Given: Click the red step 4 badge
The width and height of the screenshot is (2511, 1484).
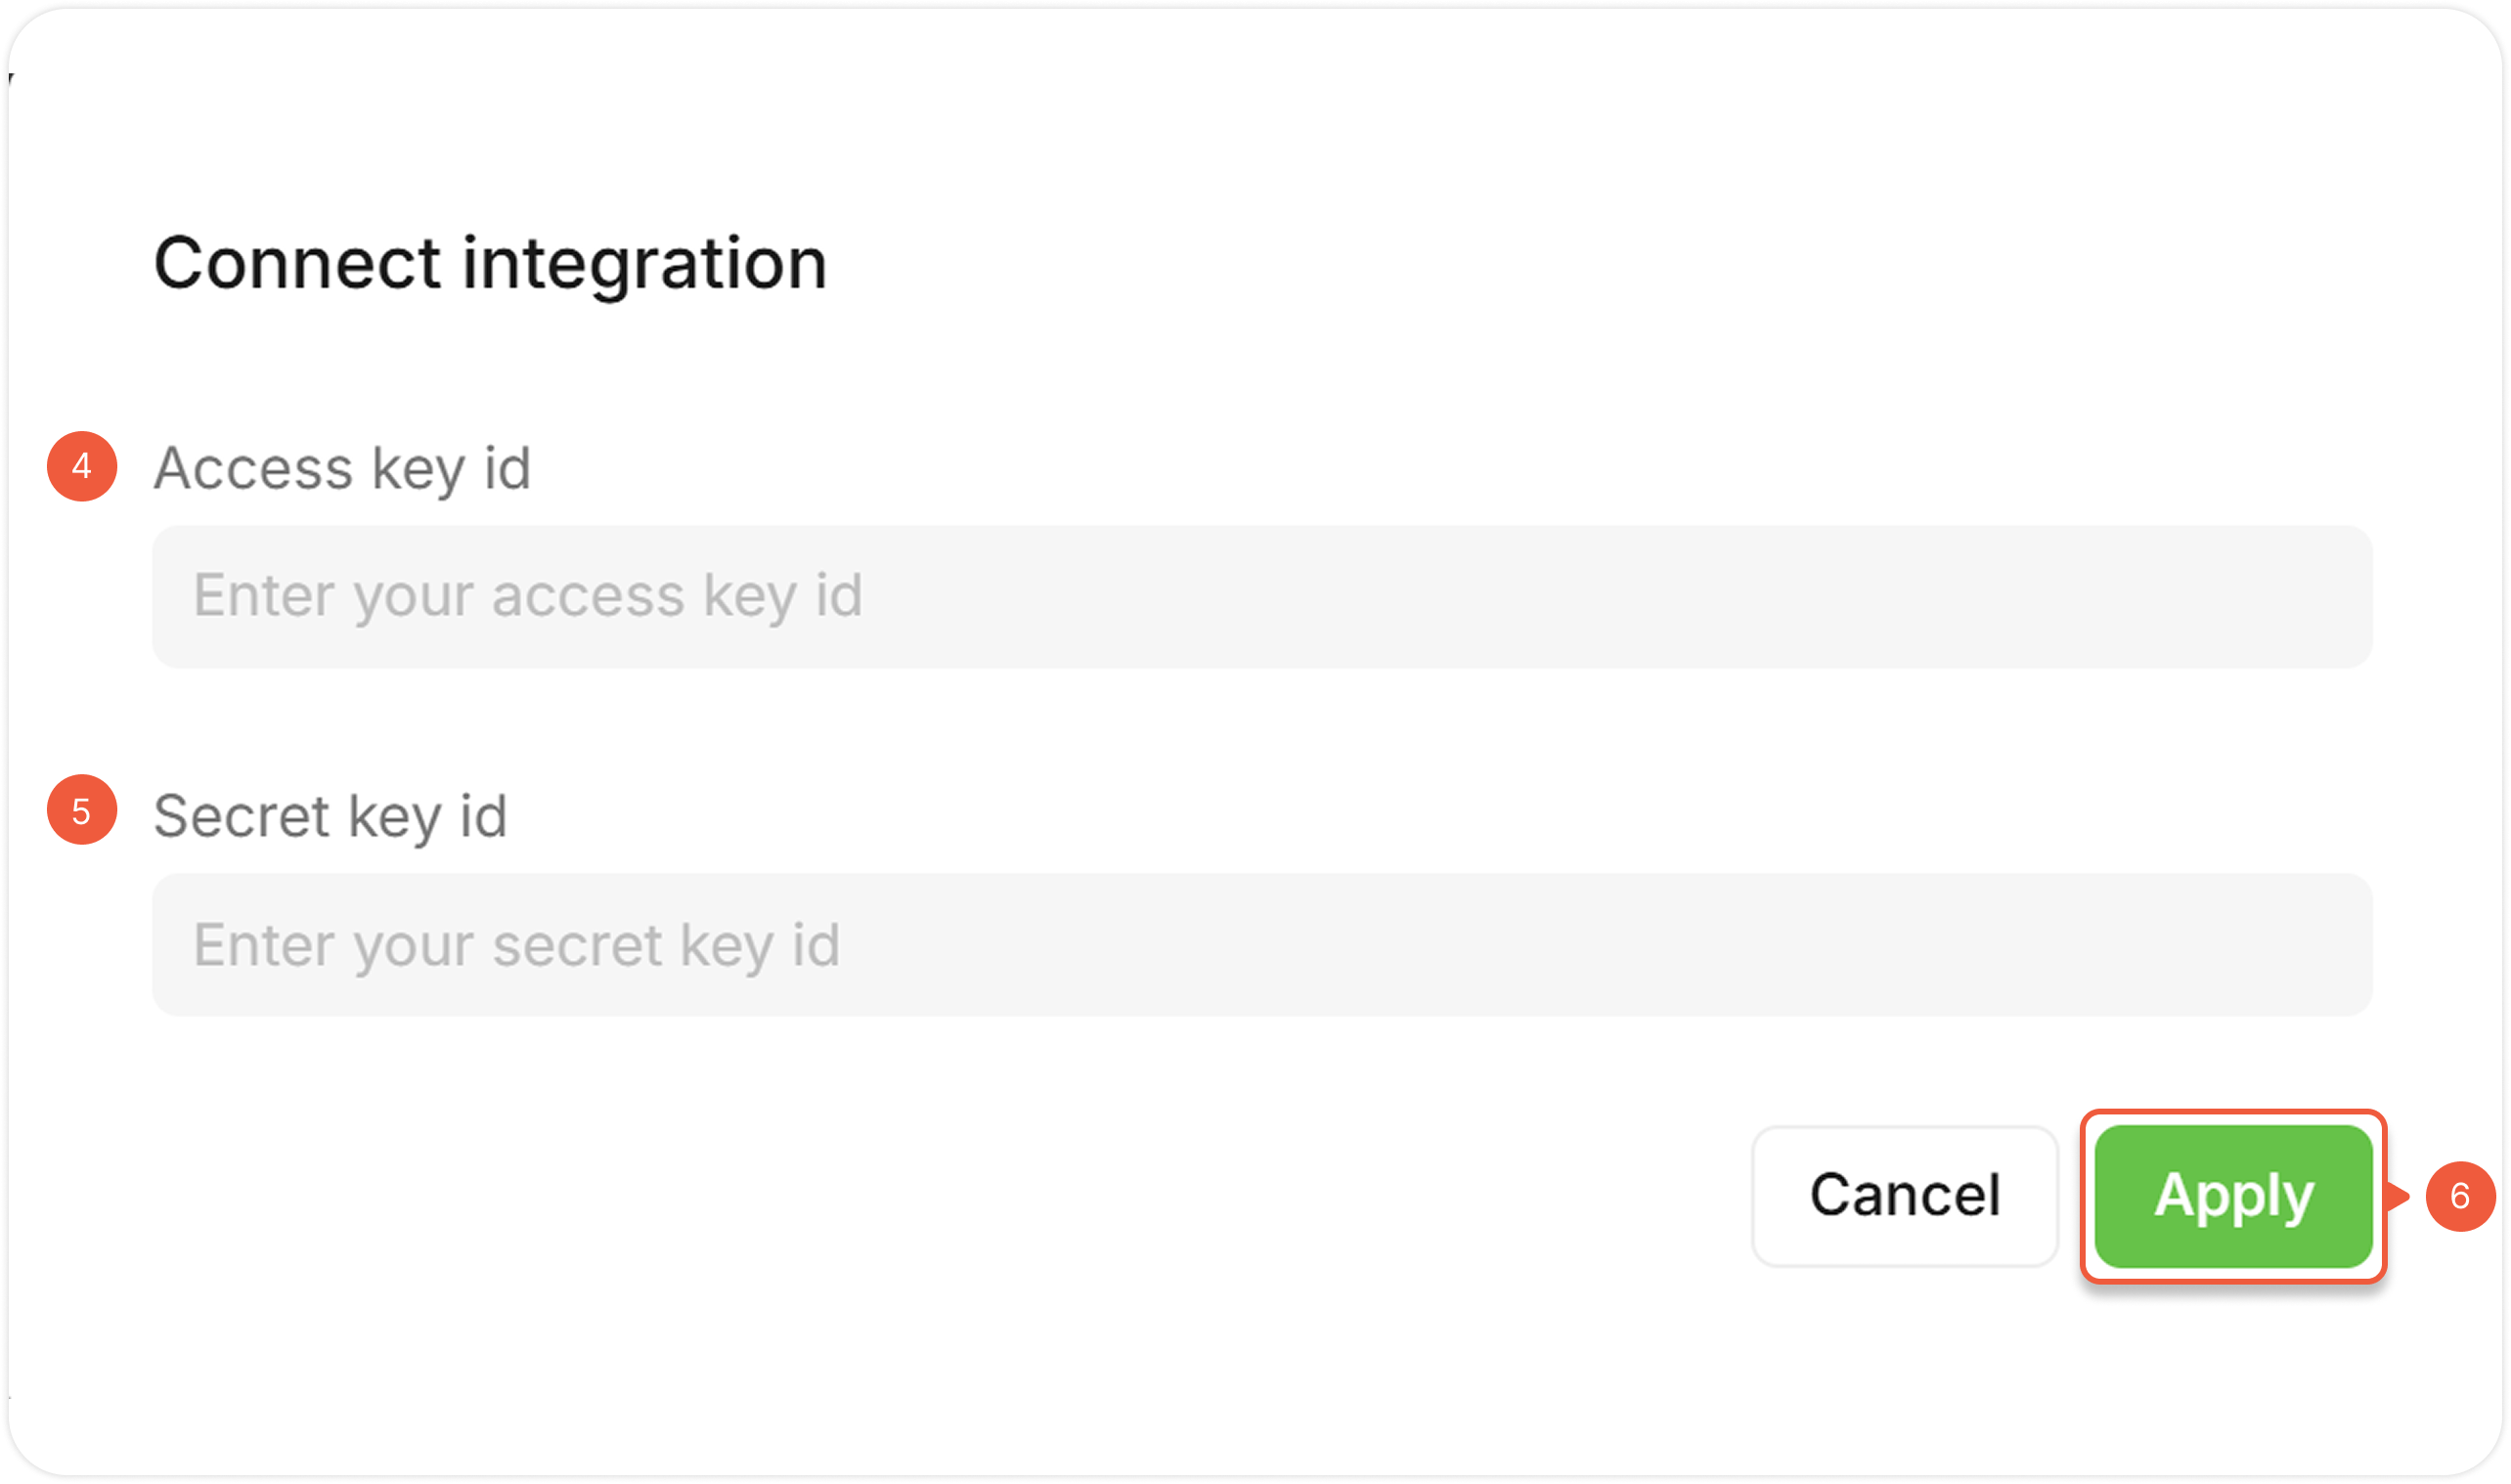Looking at the screenshot, I should coord(82,466).
